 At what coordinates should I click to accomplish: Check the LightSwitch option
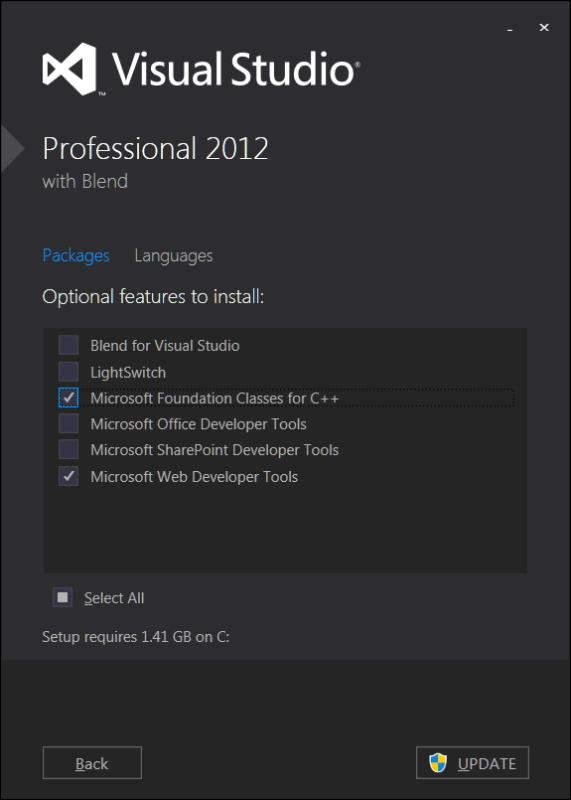coord(68,372)
